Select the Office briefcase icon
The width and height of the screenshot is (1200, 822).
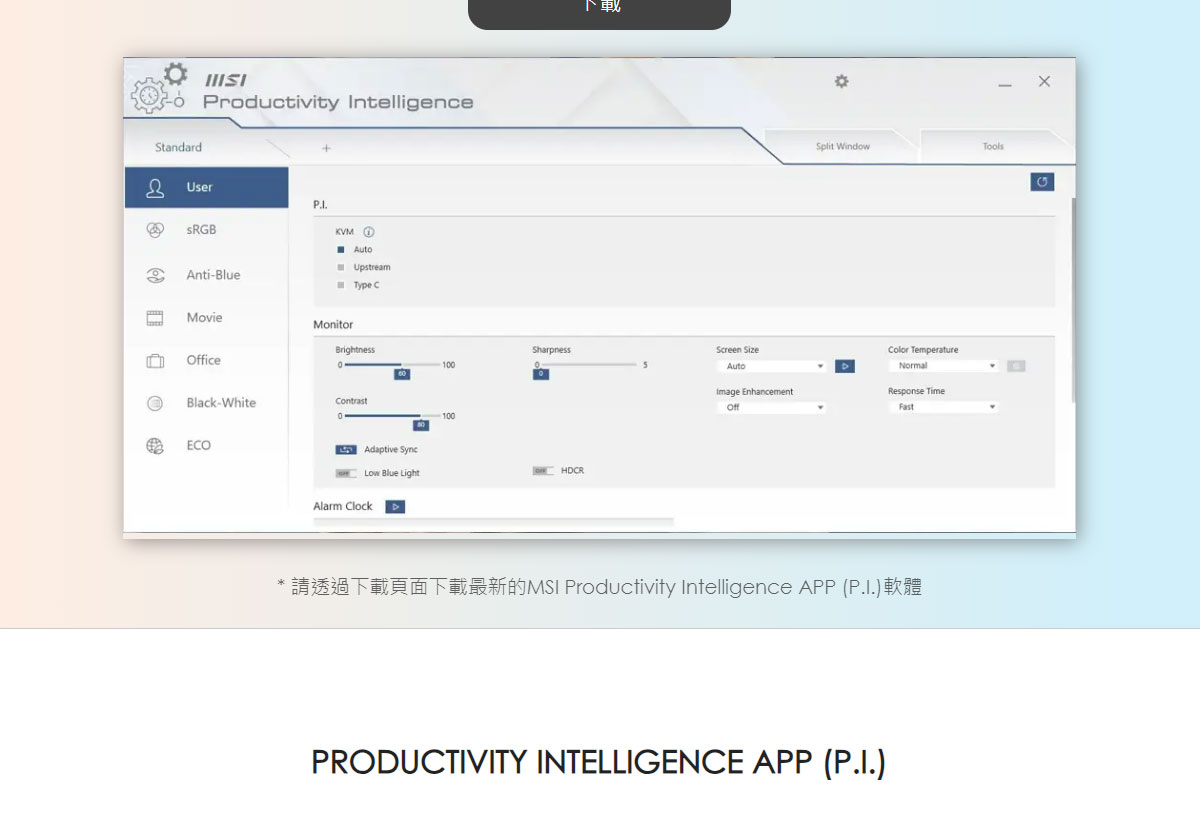click(155, 361)
